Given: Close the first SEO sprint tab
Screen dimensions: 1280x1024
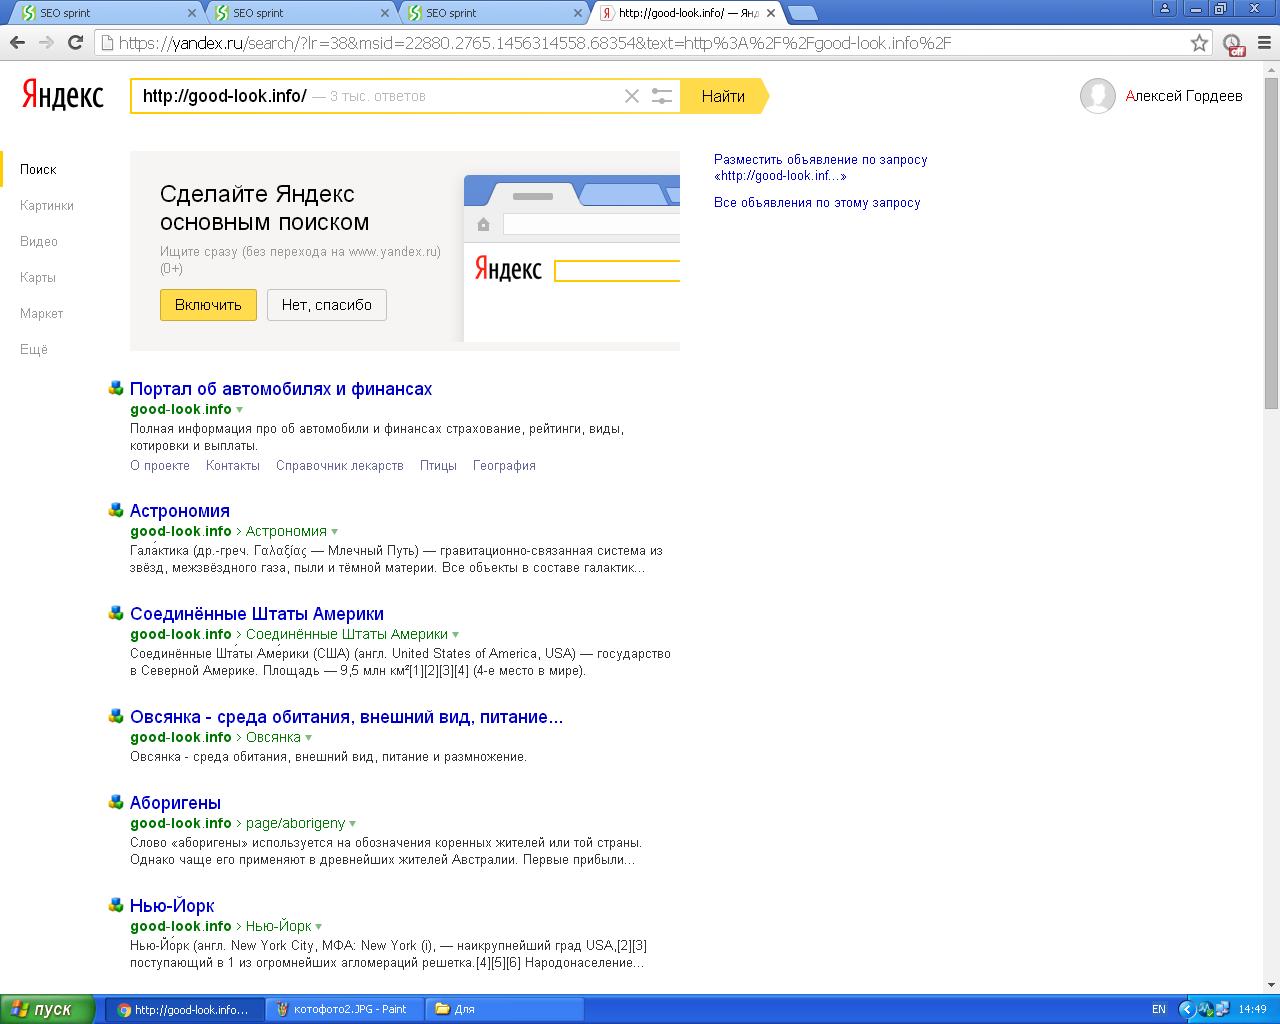Looking at the screenshot, I should [192, 13].
